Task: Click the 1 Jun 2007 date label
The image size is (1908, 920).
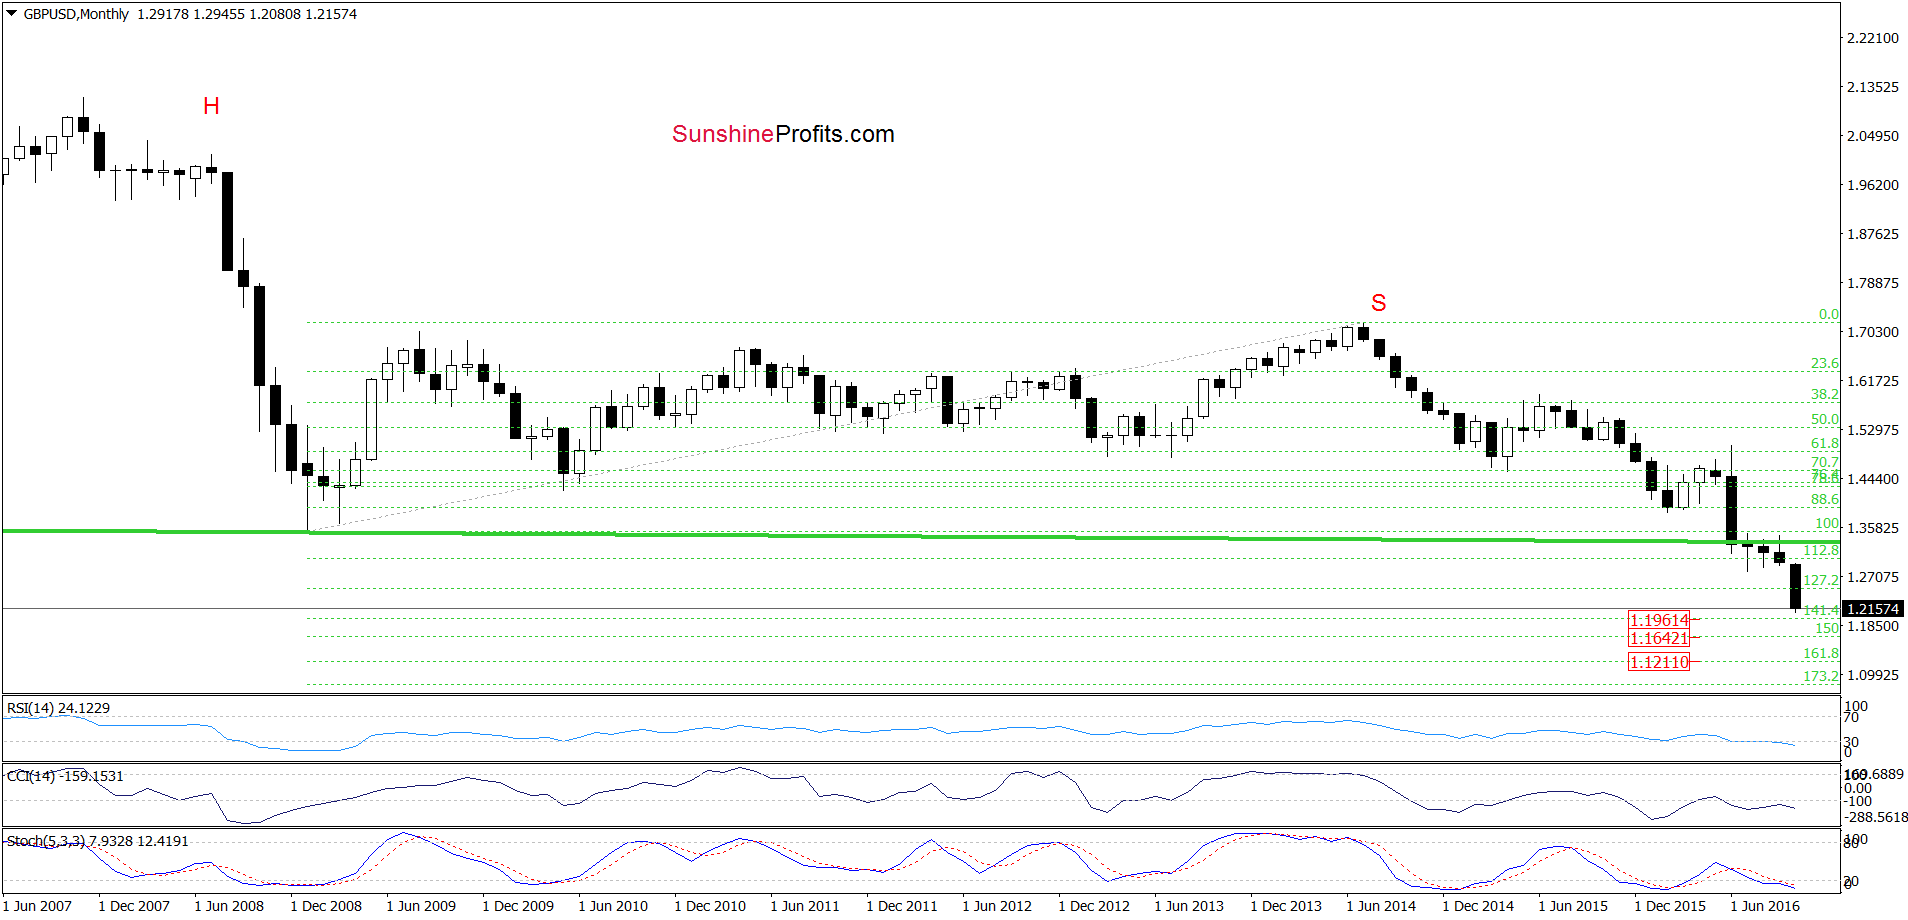Action: (x=36, y=906)
